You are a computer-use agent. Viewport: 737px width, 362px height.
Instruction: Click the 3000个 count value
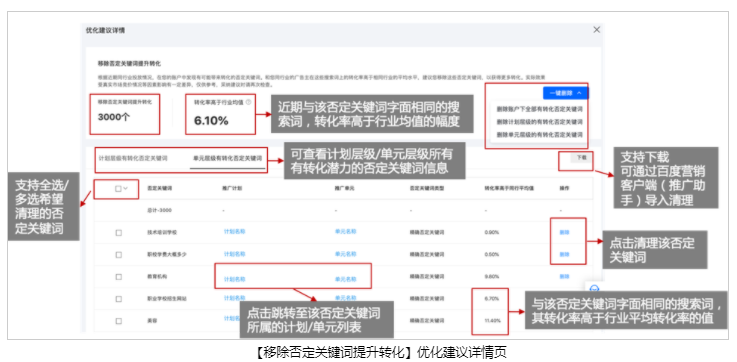(114, 117)
